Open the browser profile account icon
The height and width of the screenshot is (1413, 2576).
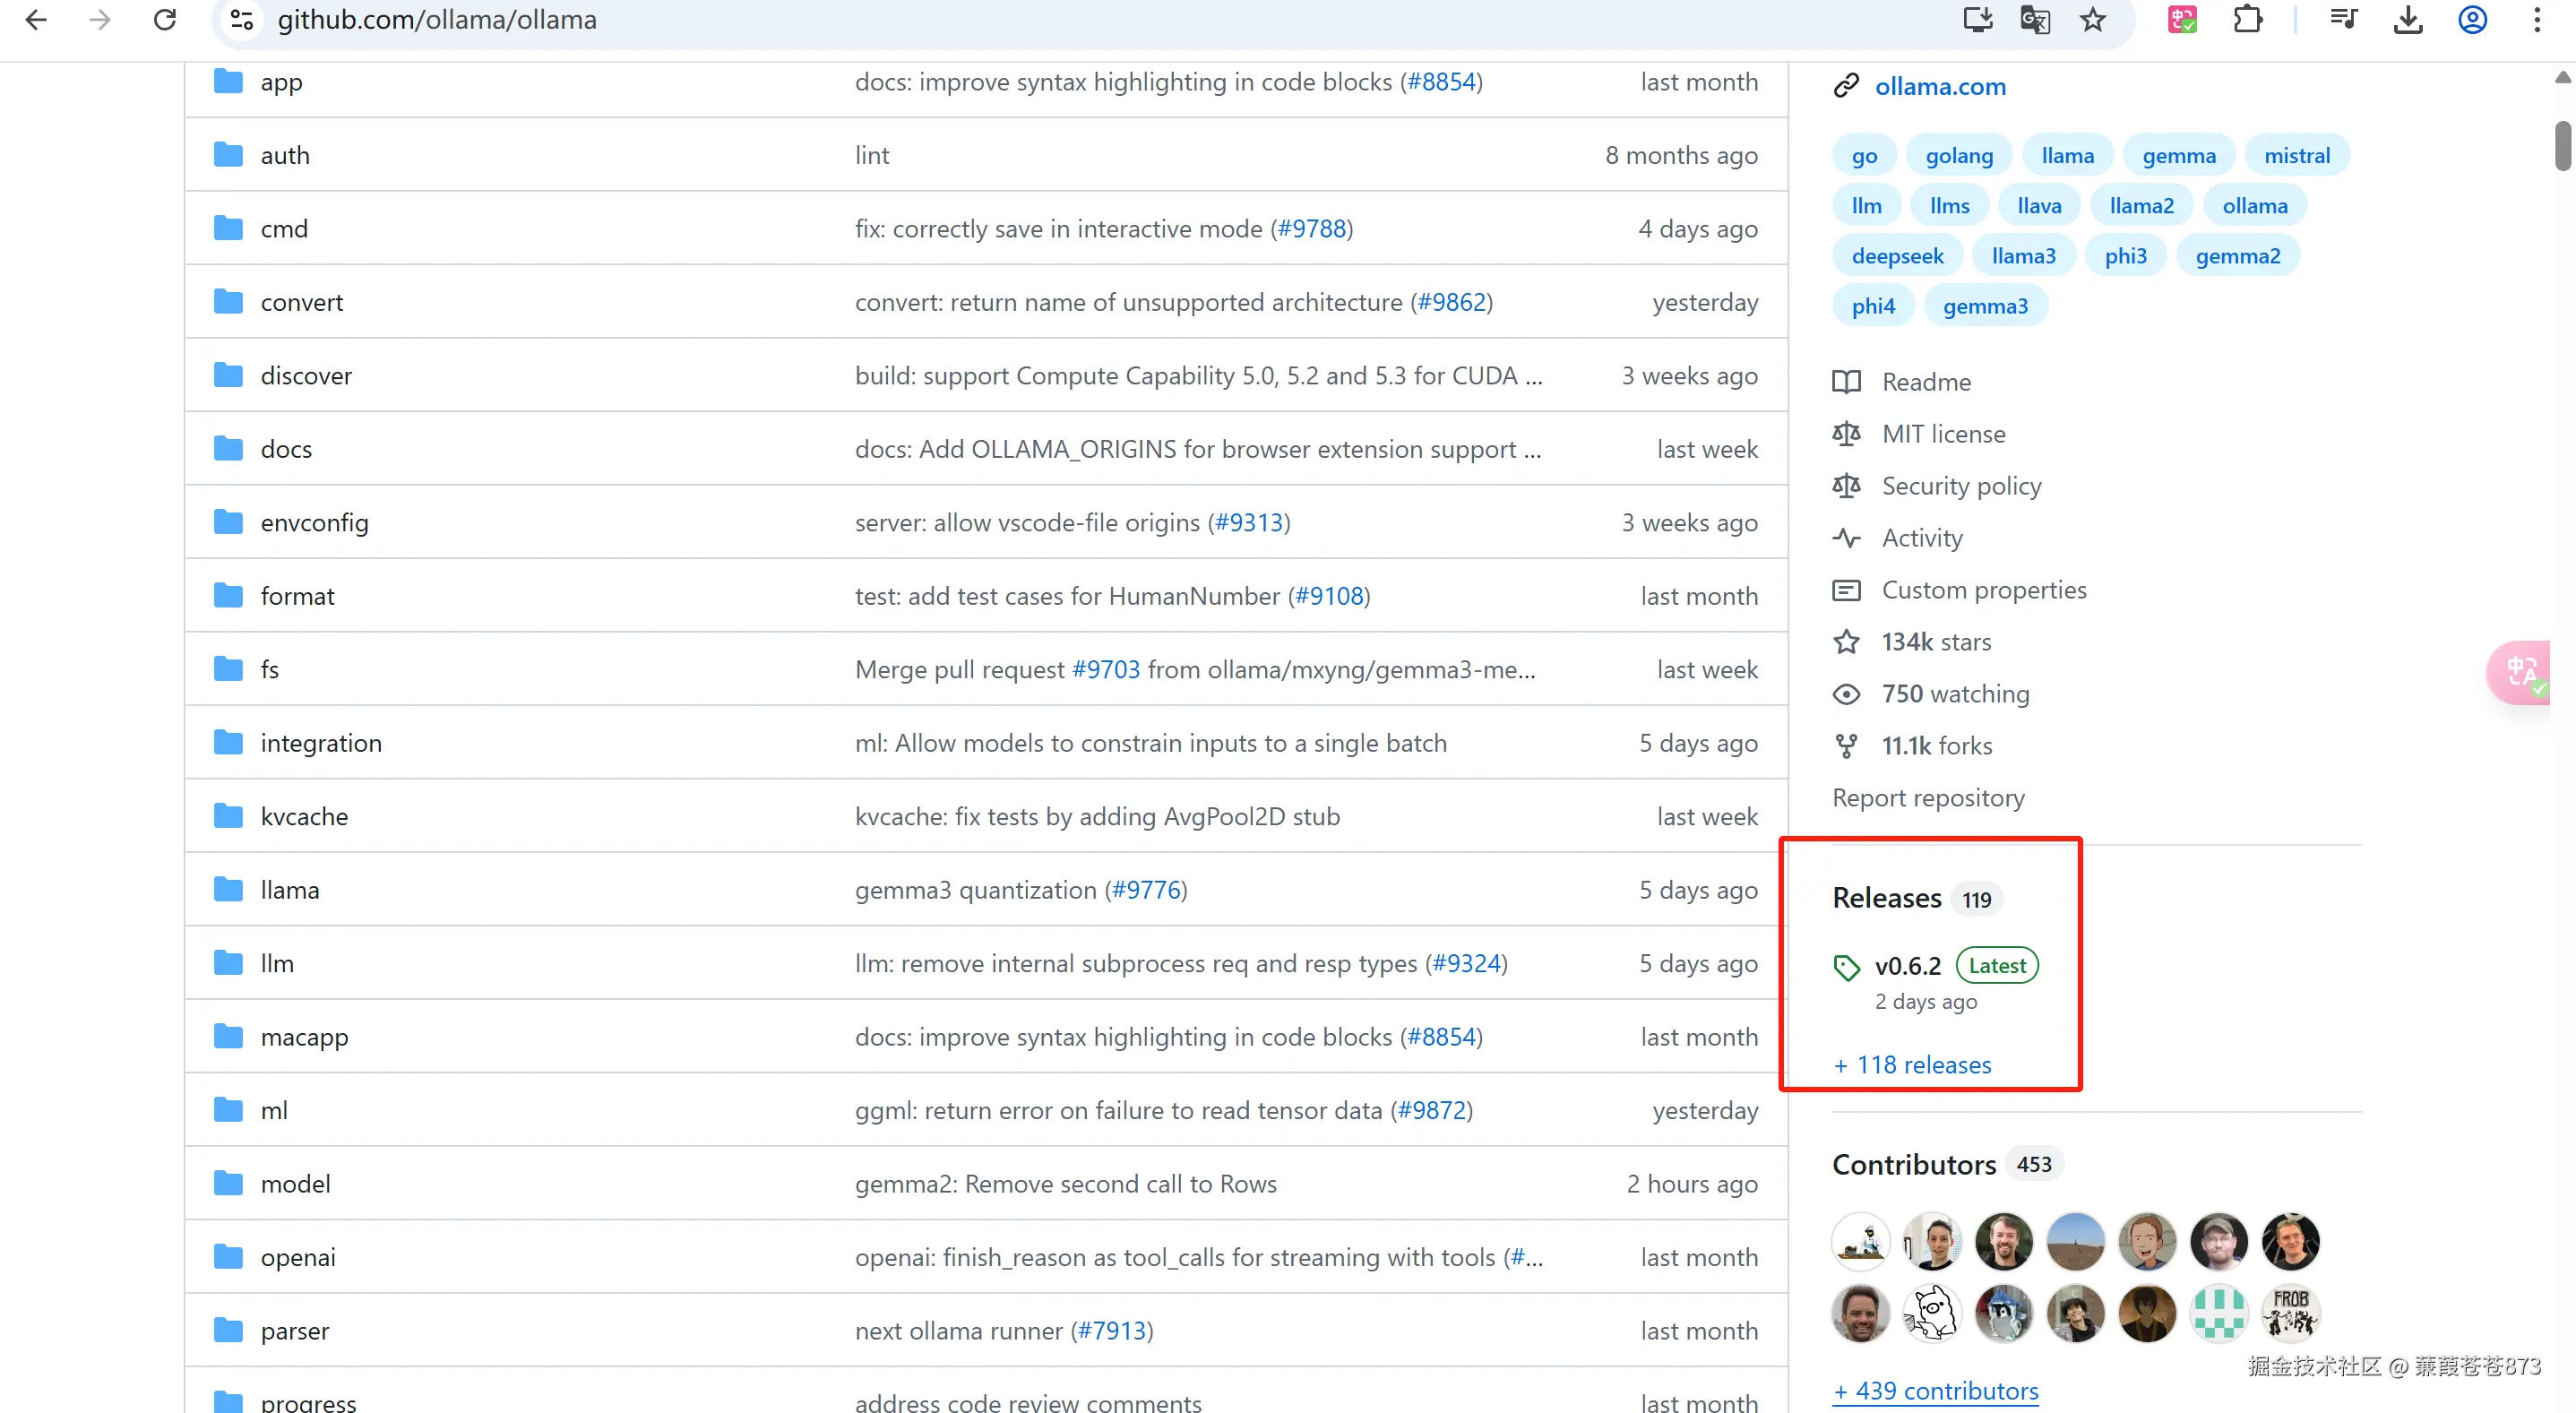coord(2472,20)
